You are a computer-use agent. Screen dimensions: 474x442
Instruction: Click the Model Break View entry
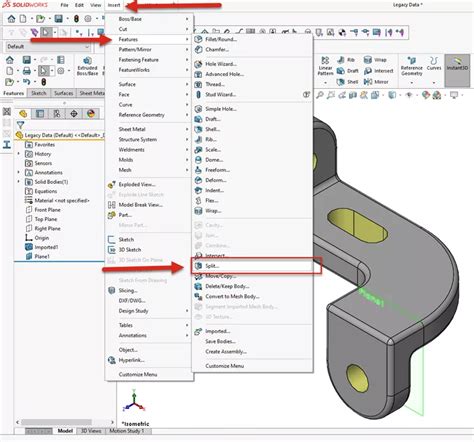[149, 205]
